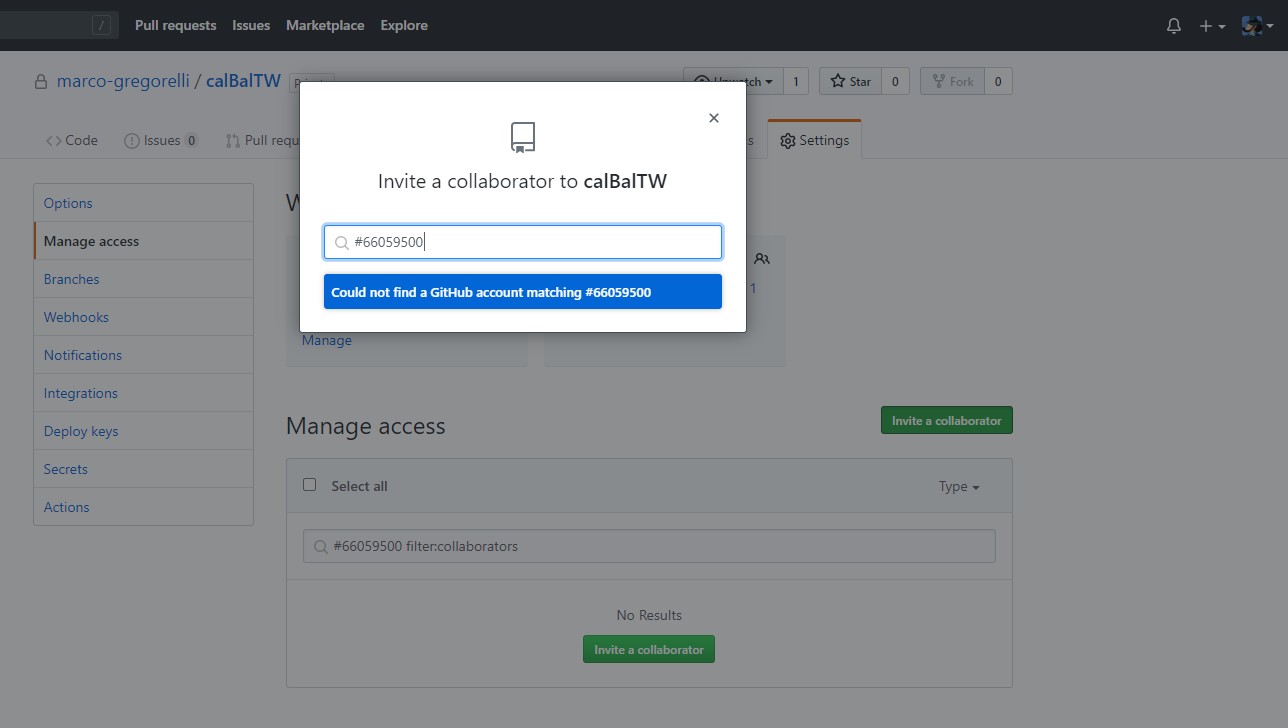Screen dimensions: 1288x728
Task: Open the notifications bell icon
Action: 1174,26
